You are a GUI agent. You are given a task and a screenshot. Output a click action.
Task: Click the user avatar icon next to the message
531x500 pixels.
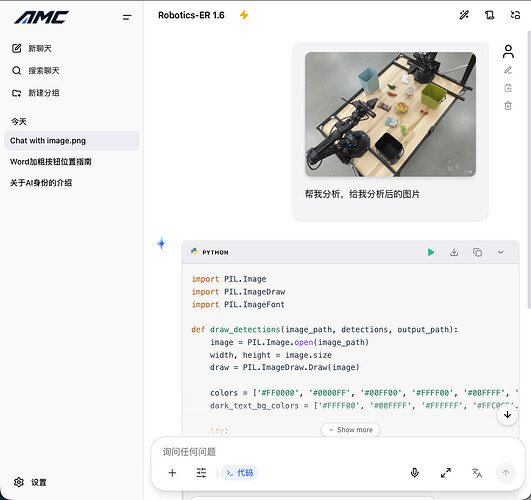pos(508,51)
